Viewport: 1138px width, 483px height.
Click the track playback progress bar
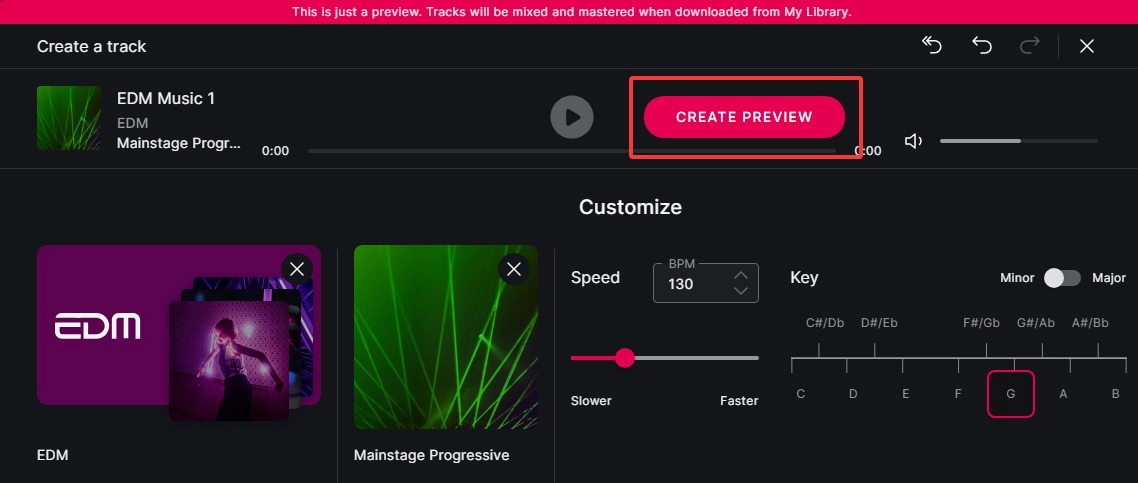[572, 151]
